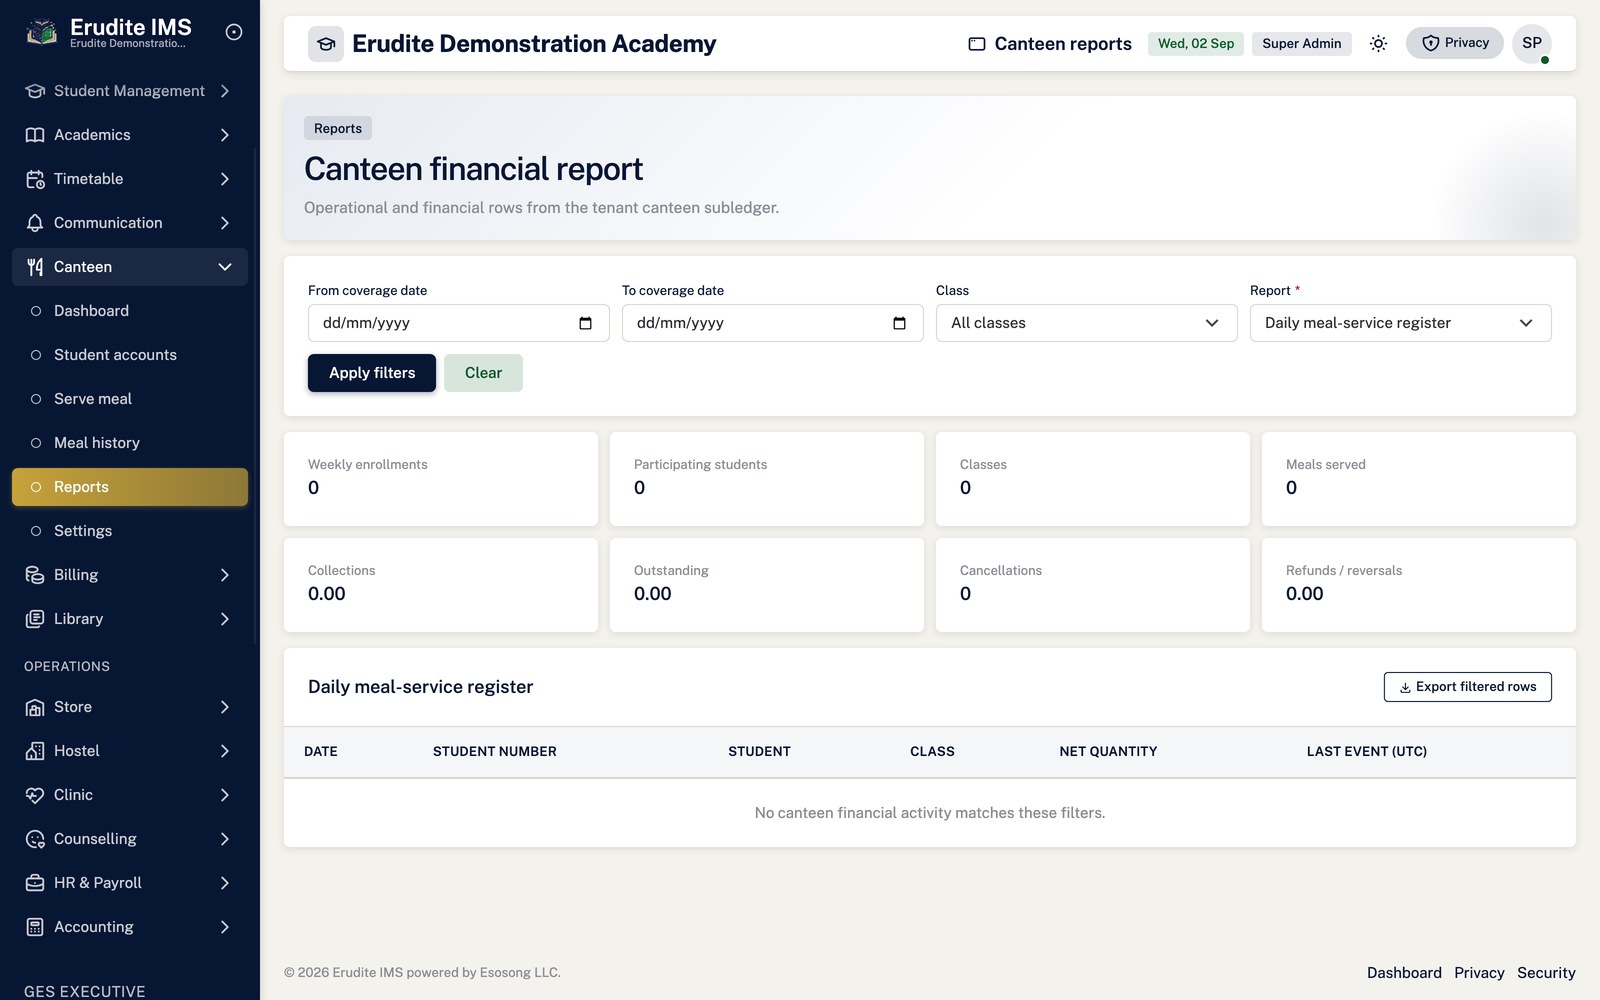Open the Serve meal page
The image size is (1600, 1000).
pos(130,399)
